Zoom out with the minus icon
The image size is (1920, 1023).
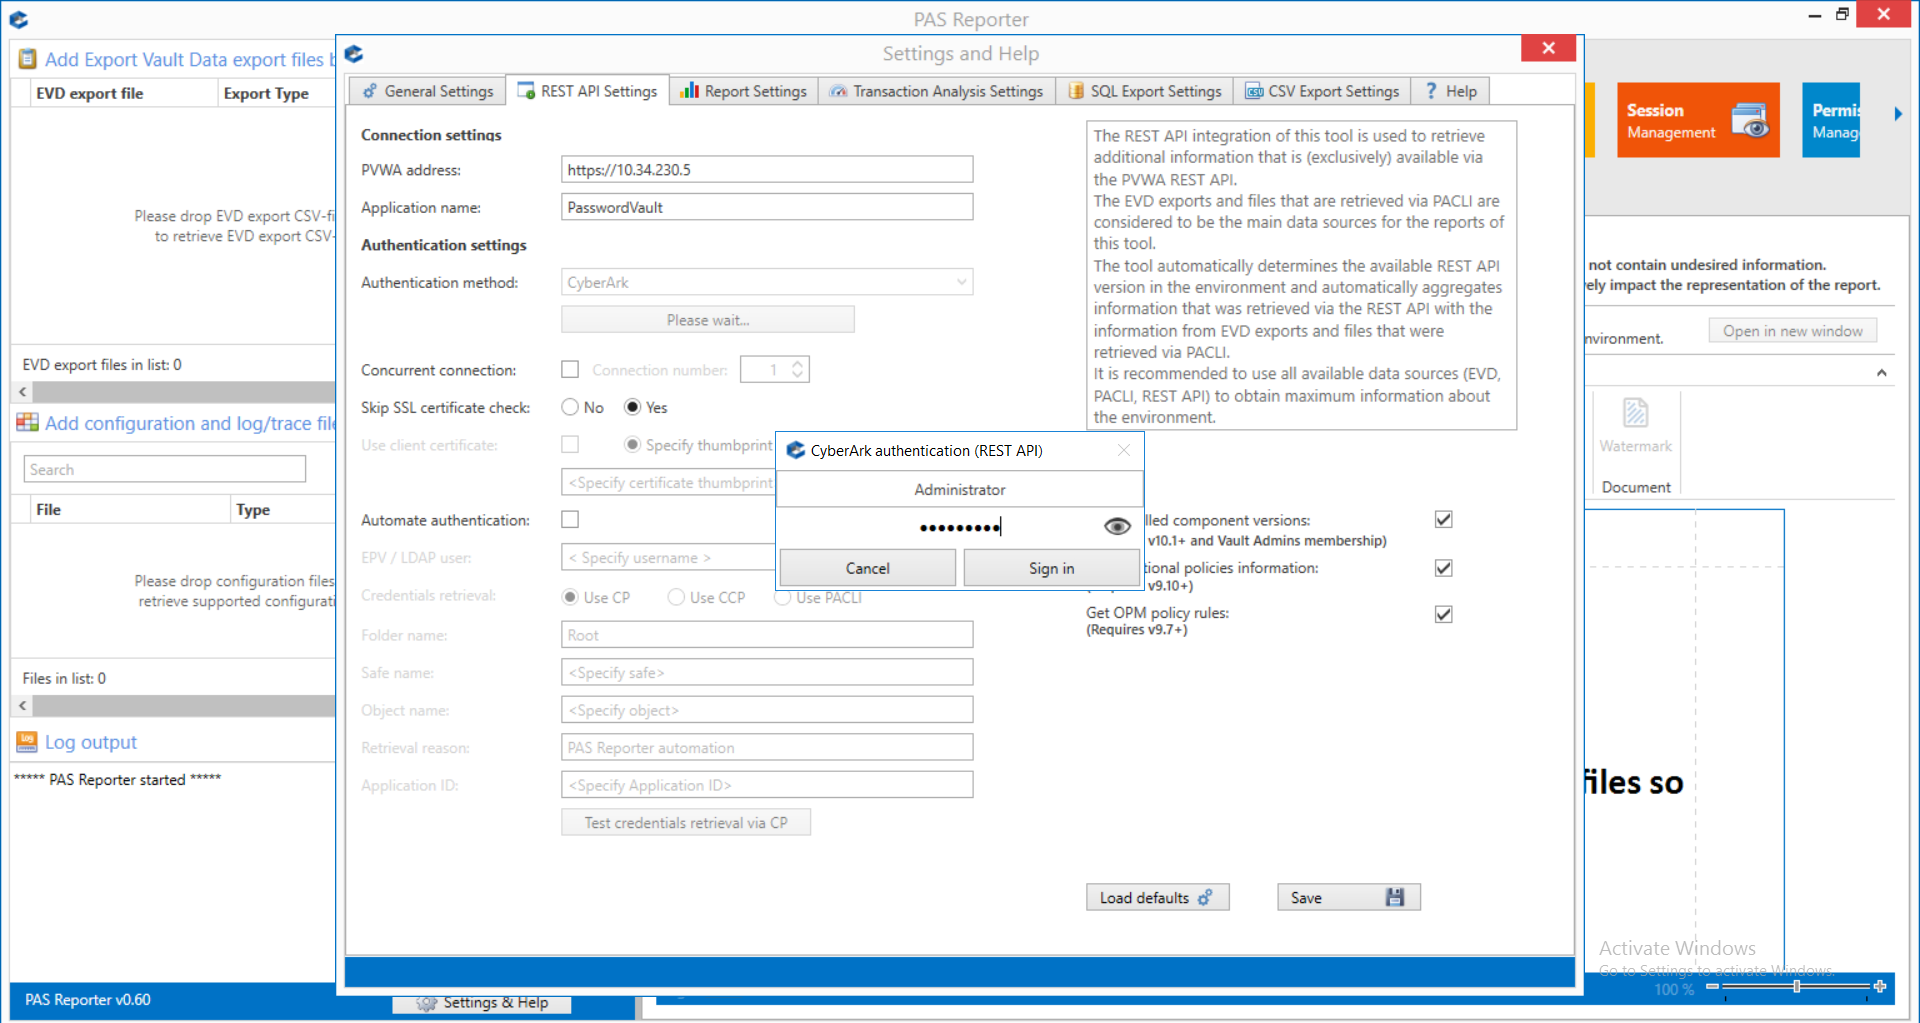click(x=1712, y=986)
